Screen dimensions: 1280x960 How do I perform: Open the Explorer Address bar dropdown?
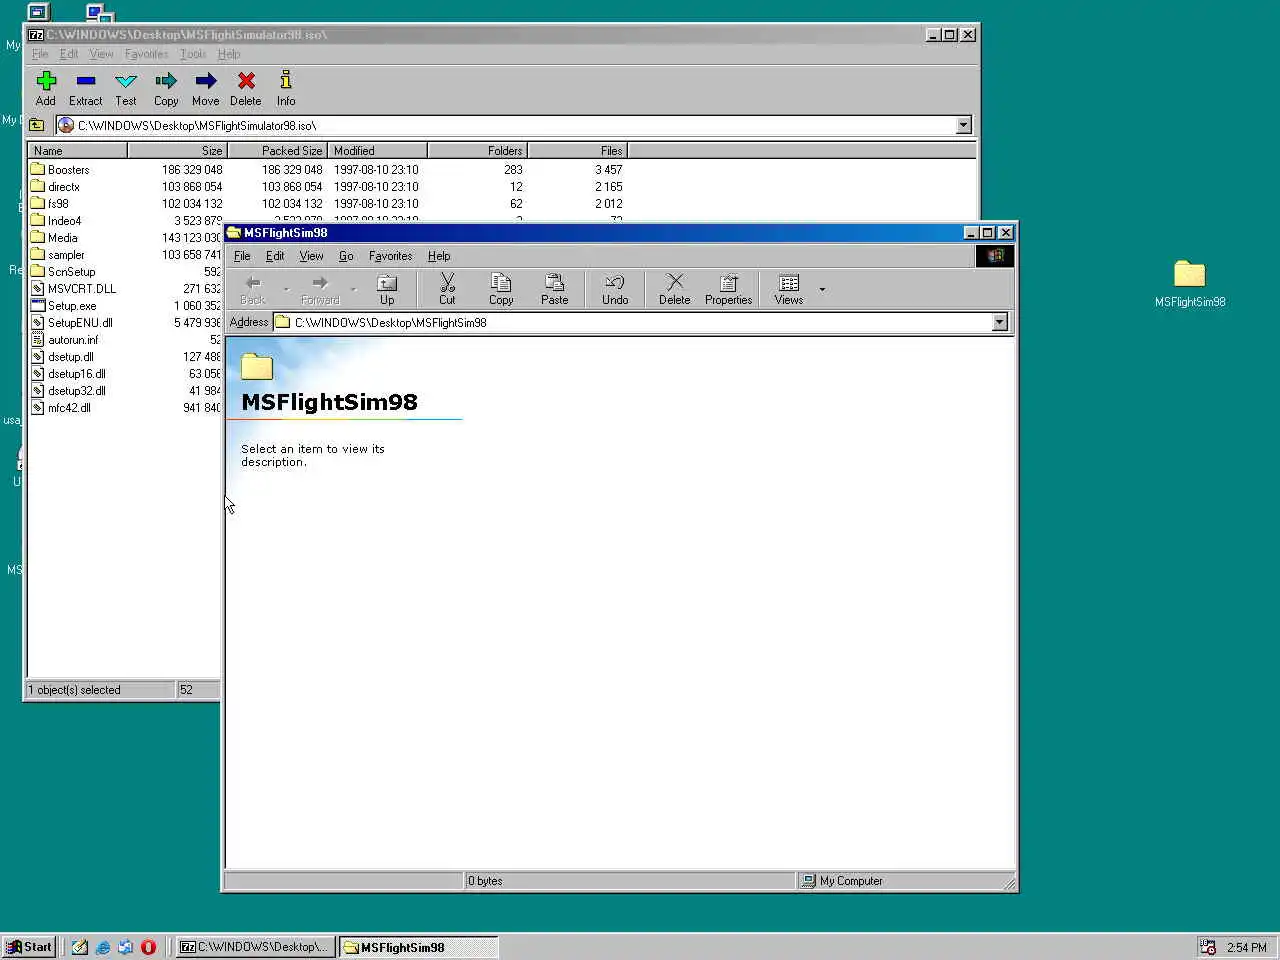1000,322
